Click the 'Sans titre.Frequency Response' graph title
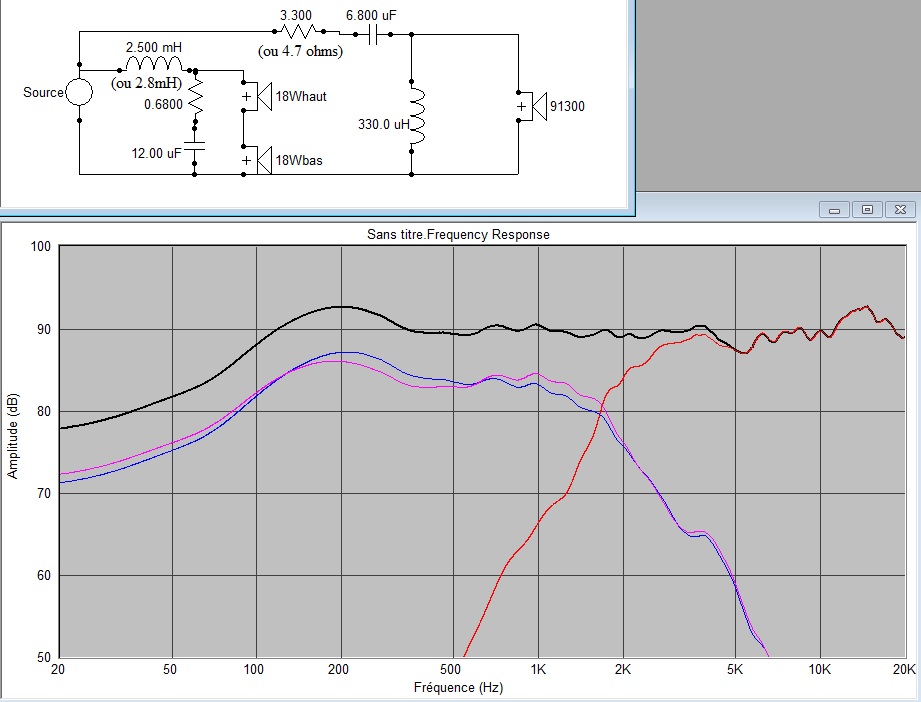Image resolution: width=921 pixels, height=702 pixels. pos(459,234)
